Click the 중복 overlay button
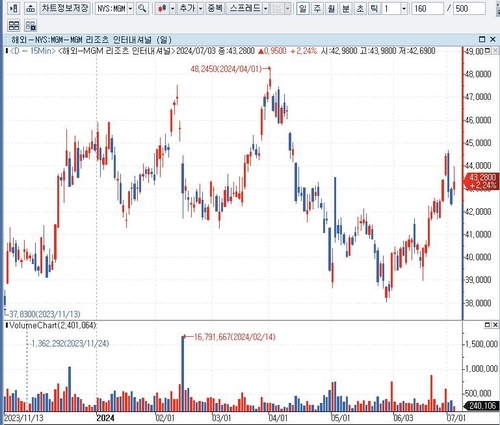 pyautogui.click(x=215, y=8)
